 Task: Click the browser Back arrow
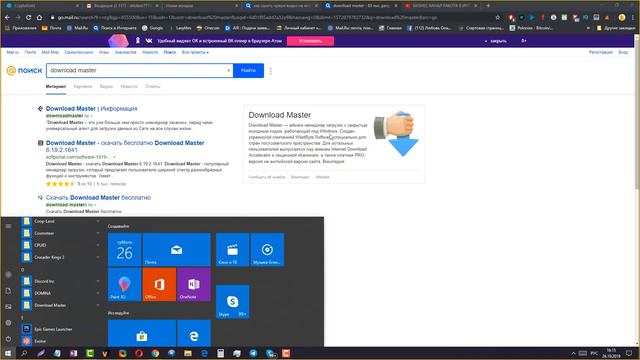pos(7,18)
